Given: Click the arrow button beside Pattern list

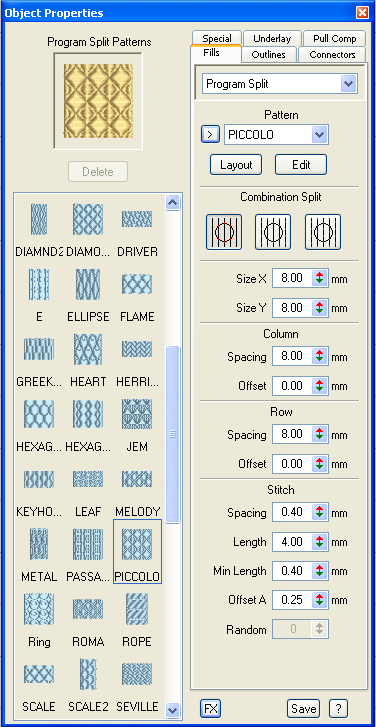Looking at the screenshot, I should click(210, 135).
